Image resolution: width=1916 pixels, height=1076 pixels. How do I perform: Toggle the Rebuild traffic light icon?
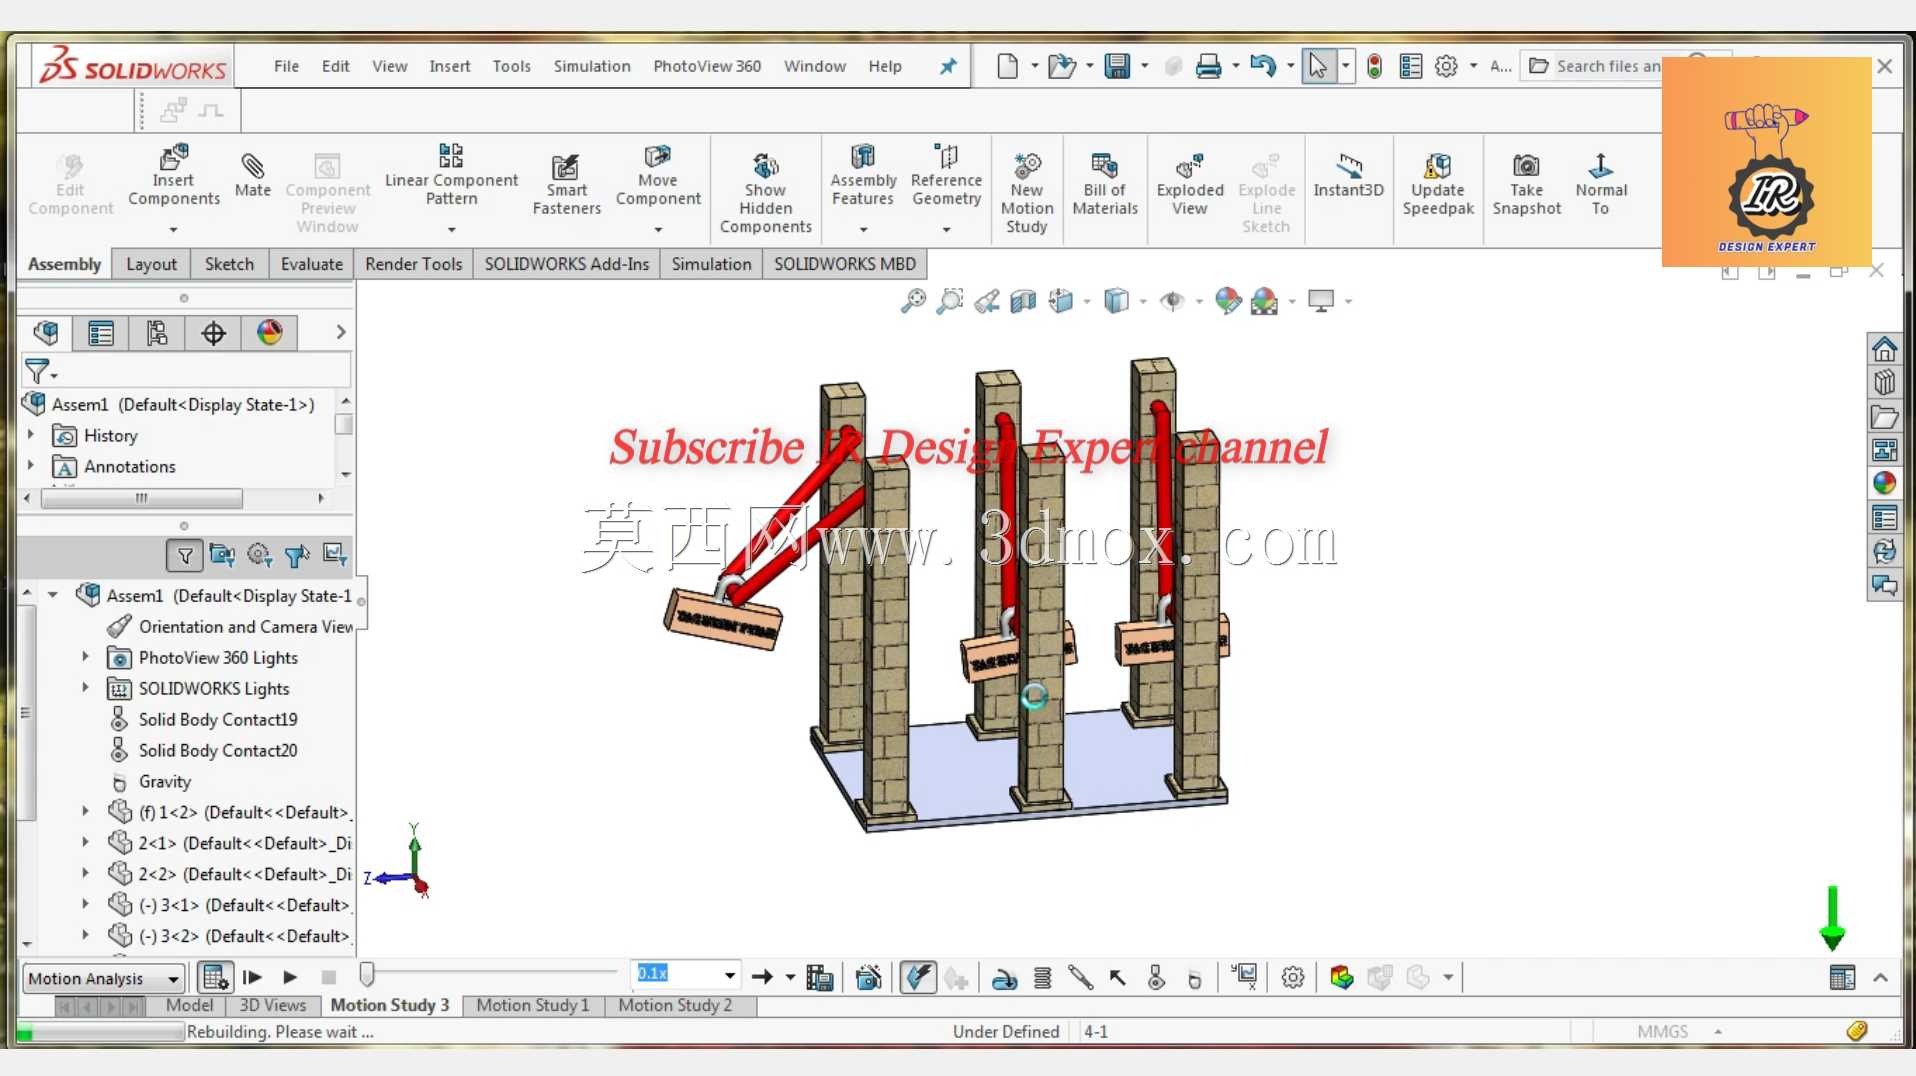coord(1375,67)
